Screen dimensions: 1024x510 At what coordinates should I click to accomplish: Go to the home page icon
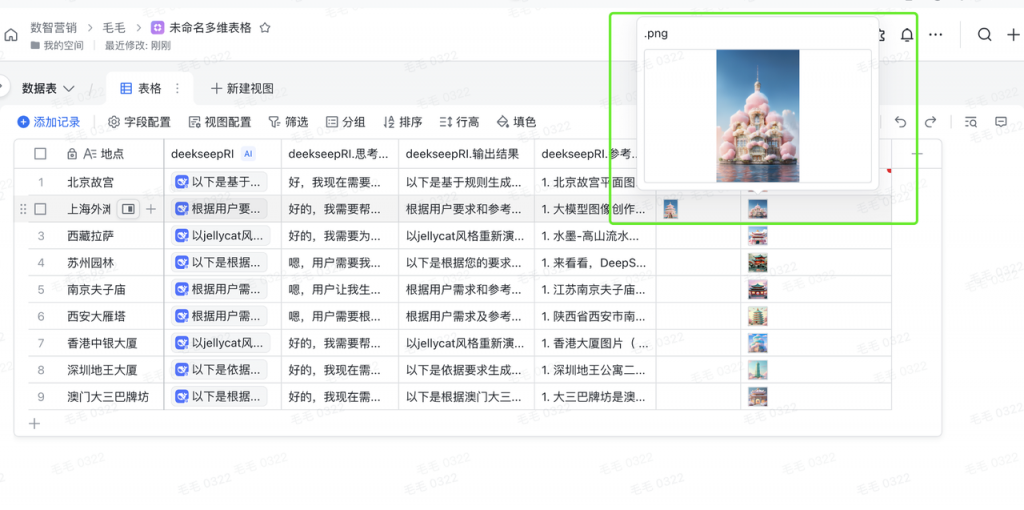click(11, 35)
